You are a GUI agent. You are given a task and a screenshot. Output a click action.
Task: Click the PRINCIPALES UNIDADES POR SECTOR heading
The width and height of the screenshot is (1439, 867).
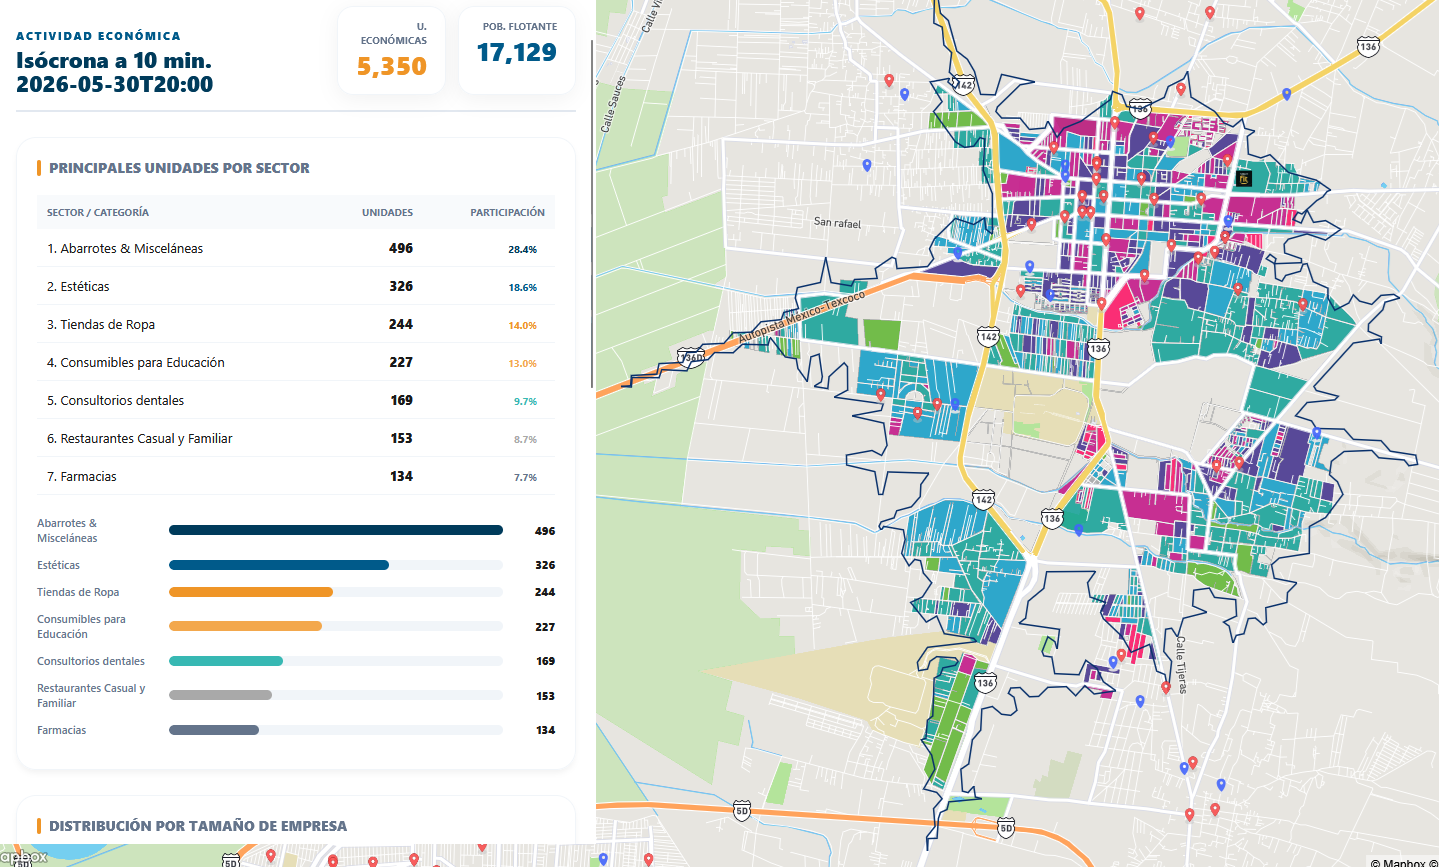coord(179,168)
